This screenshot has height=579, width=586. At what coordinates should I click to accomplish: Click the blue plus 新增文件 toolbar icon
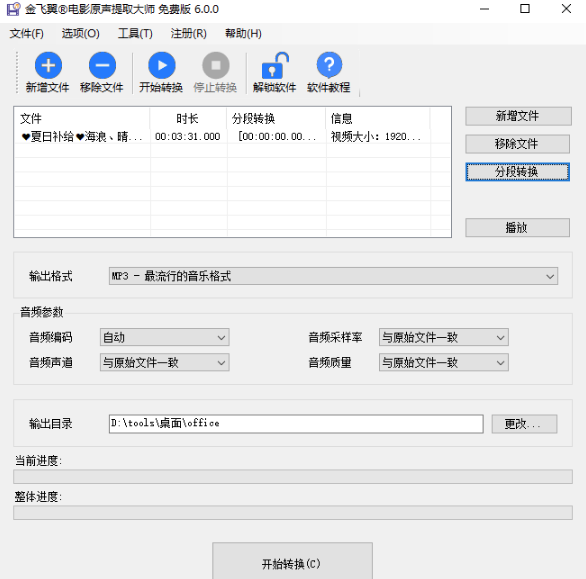click(x=48, y=65)
